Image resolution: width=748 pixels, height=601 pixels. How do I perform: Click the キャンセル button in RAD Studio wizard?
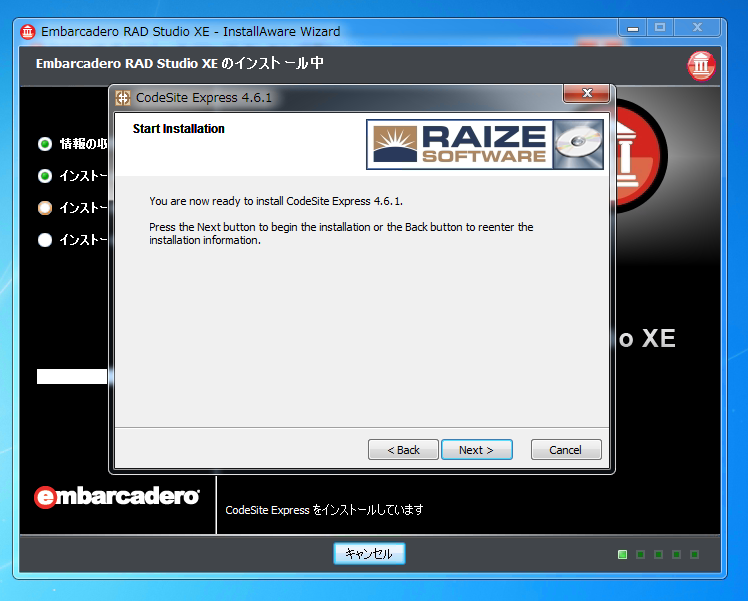369,553
